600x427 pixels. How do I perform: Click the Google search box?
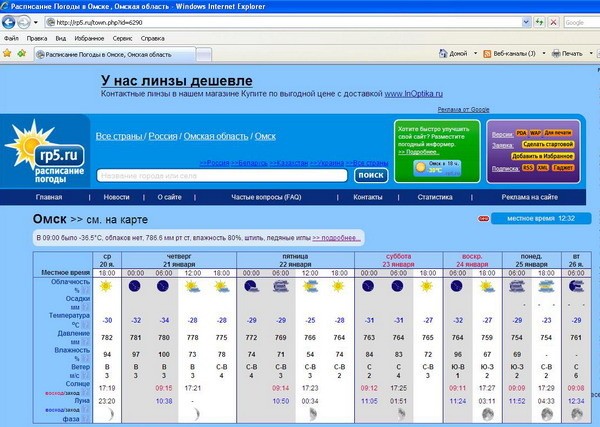pyautogui.click(x=582, y=23)
